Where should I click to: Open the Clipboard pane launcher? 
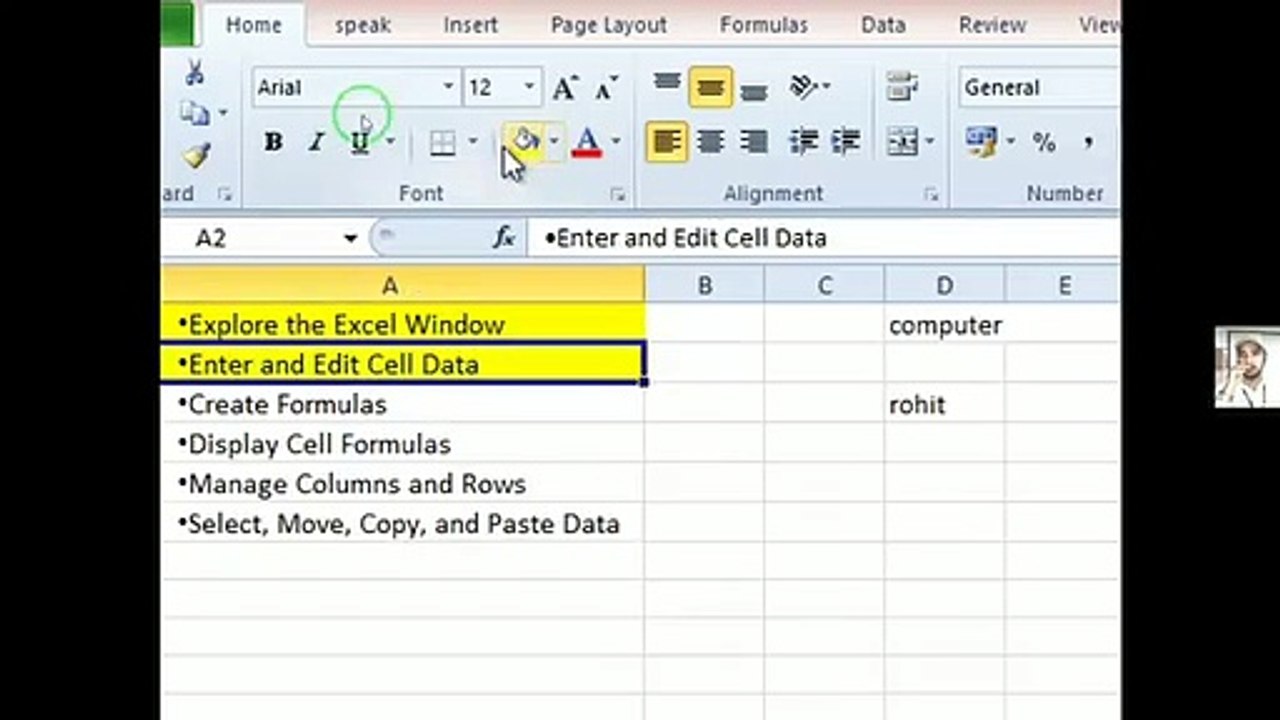(224, 194)
